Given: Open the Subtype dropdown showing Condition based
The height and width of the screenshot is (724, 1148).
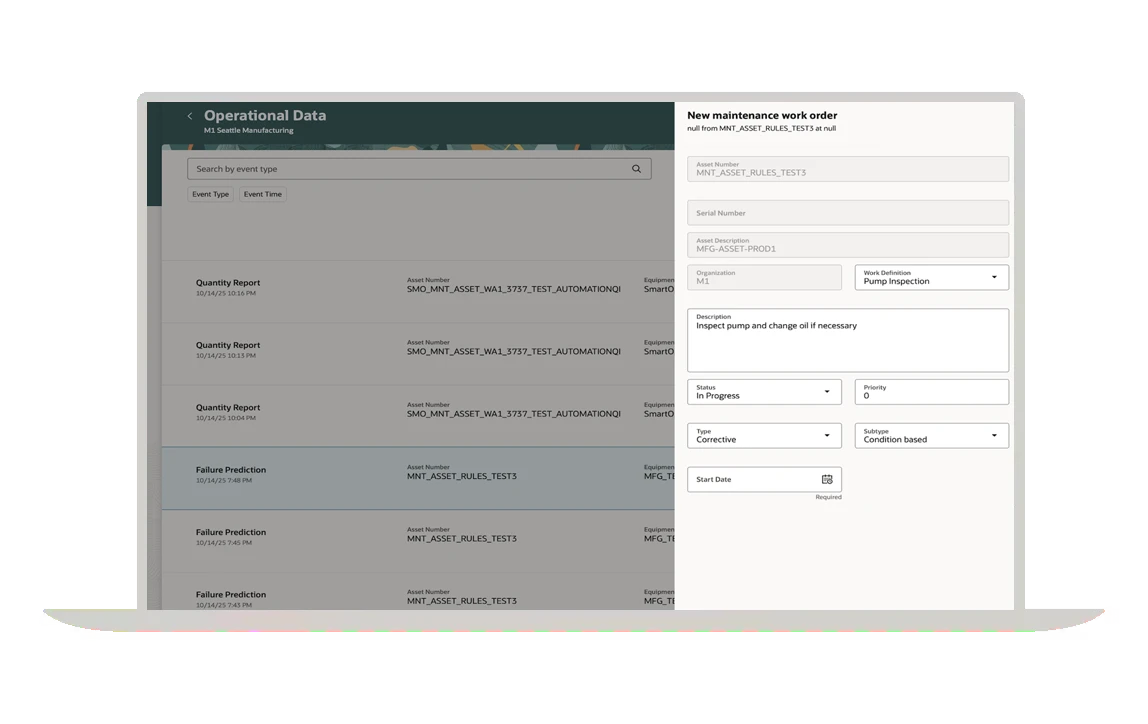Looking at the screenshot, I should tap(993, 435).
